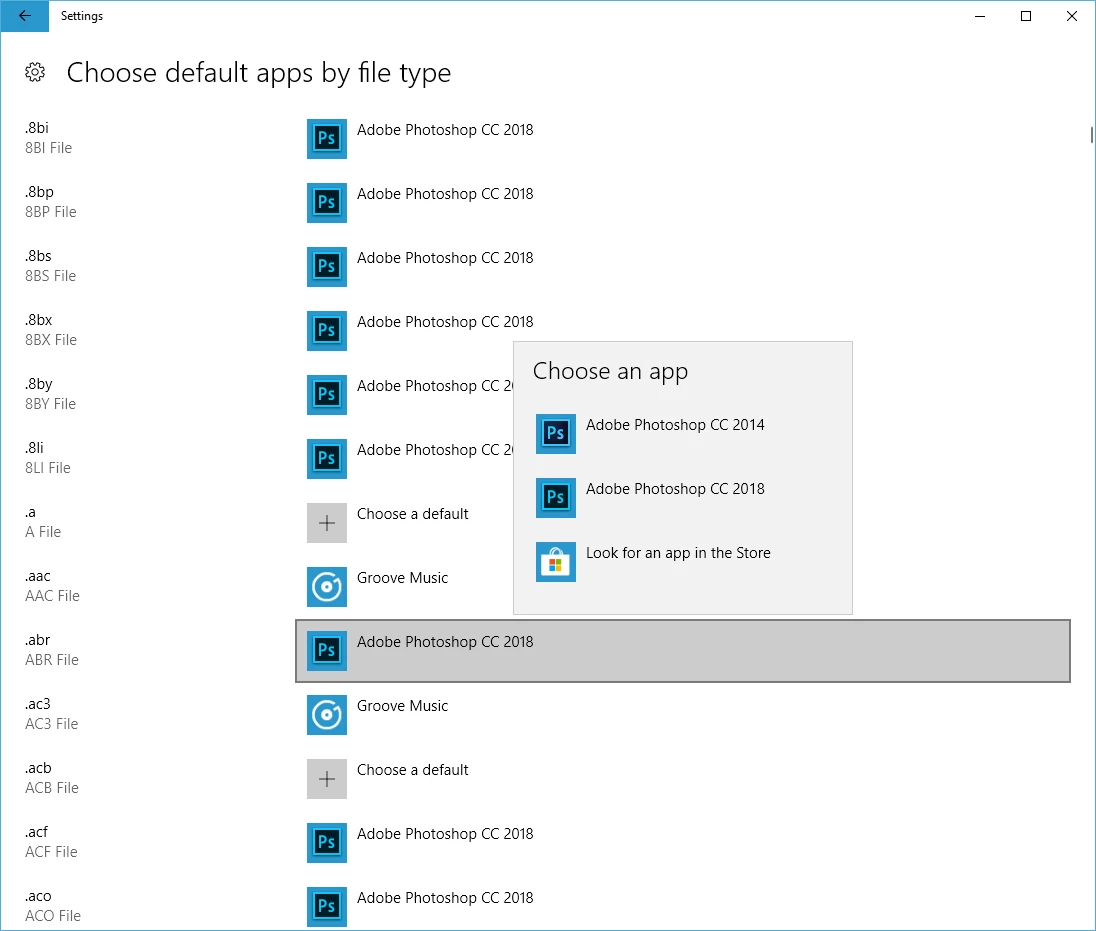Screen dimensions: 1096x931
Task: Click the A File description text
Action: pyautogui.click(x=43, y=532)
